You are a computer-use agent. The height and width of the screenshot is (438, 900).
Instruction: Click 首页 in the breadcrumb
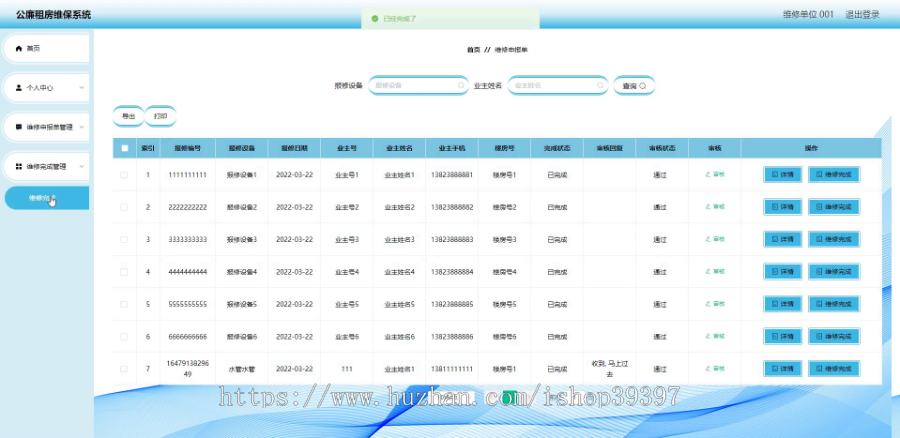coord(474,50)
